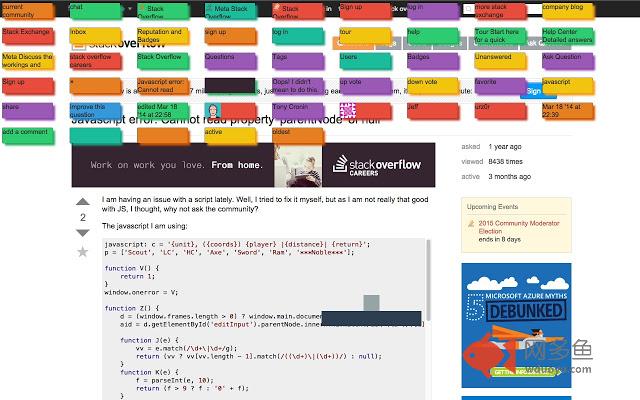Viewport: 640px width, 400px height.
Task: Mark the question as favorite with the star
Action: (83, 252)
